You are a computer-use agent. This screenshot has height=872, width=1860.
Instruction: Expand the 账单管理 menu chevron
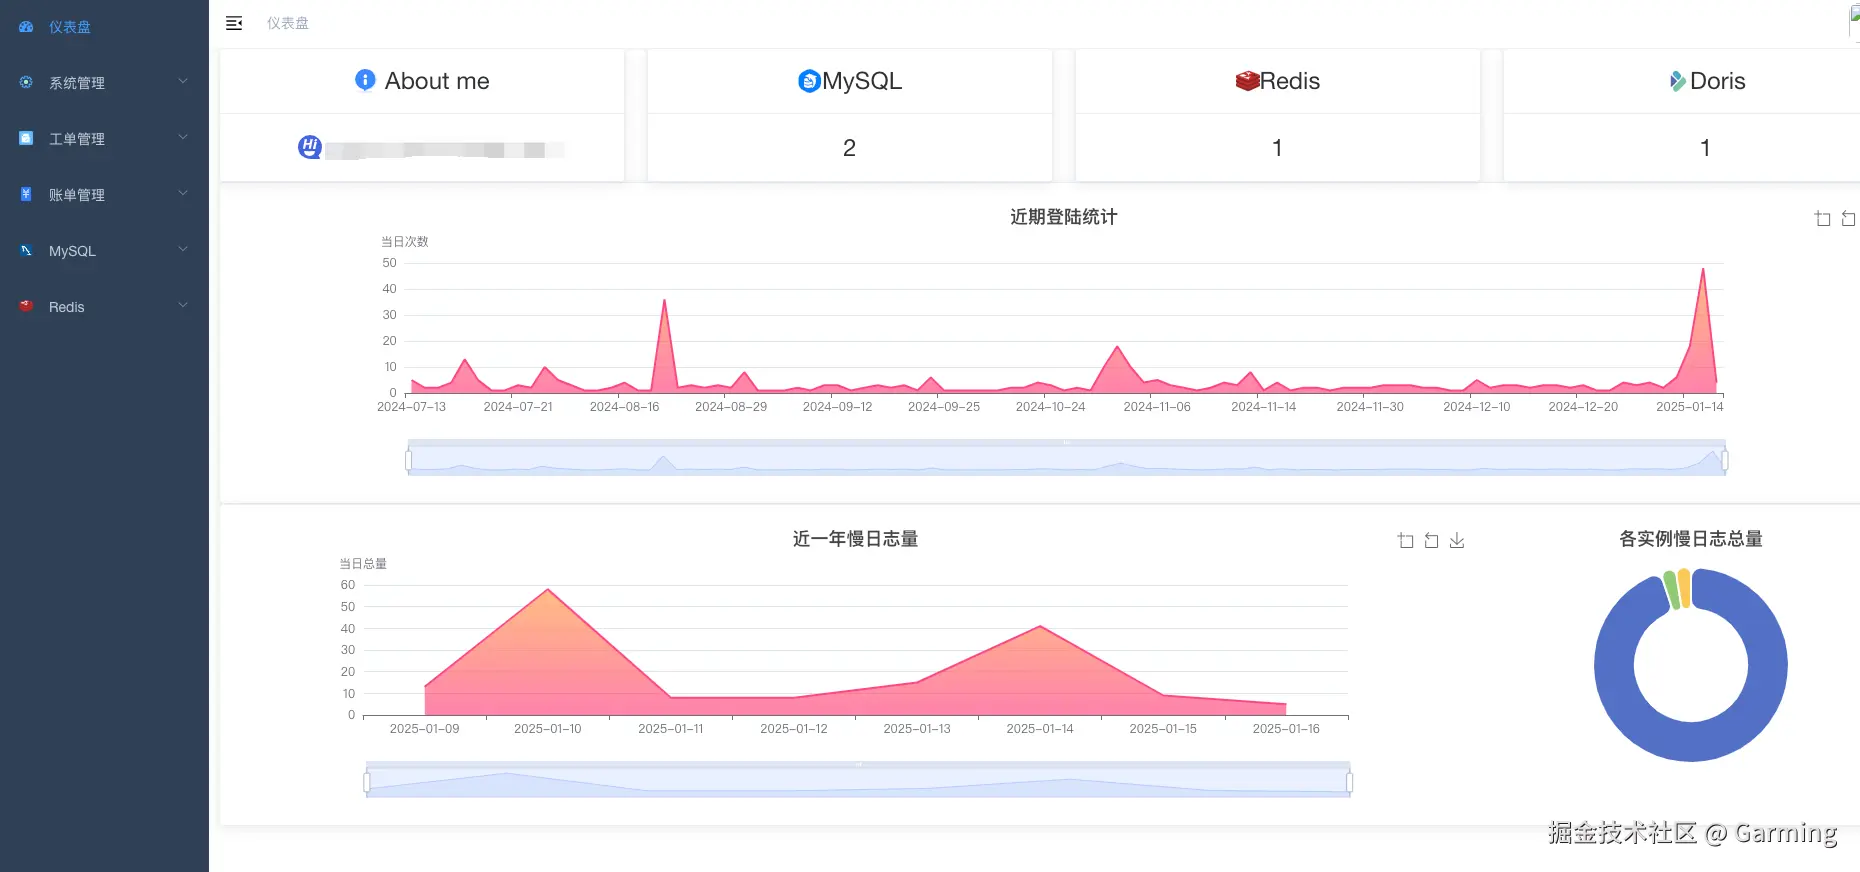coord(183,193)
